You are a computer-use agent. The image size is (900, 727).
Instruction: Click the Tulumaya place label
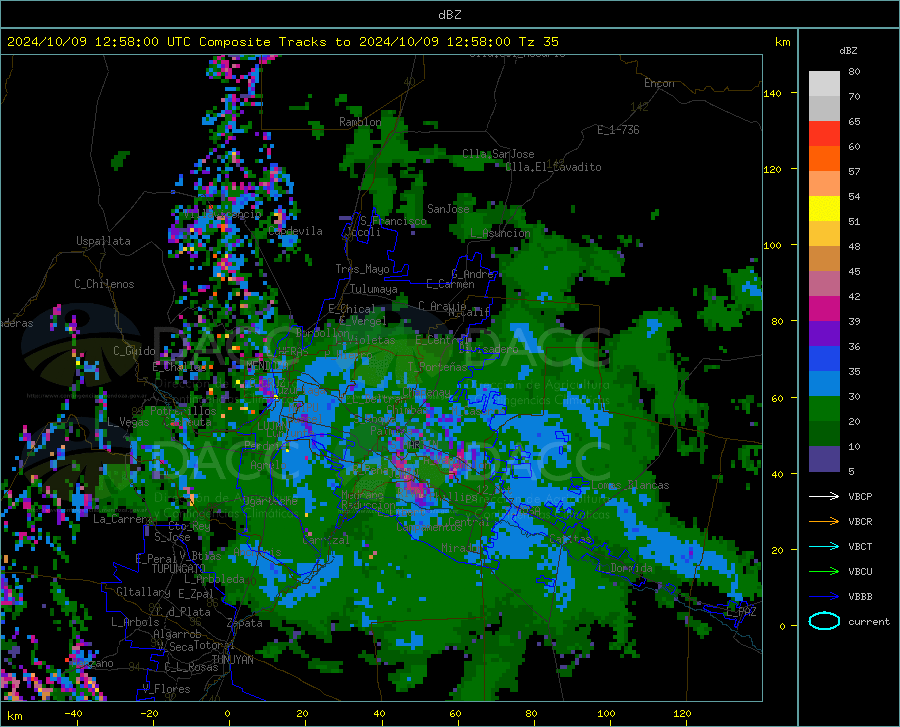coord(374,289)
